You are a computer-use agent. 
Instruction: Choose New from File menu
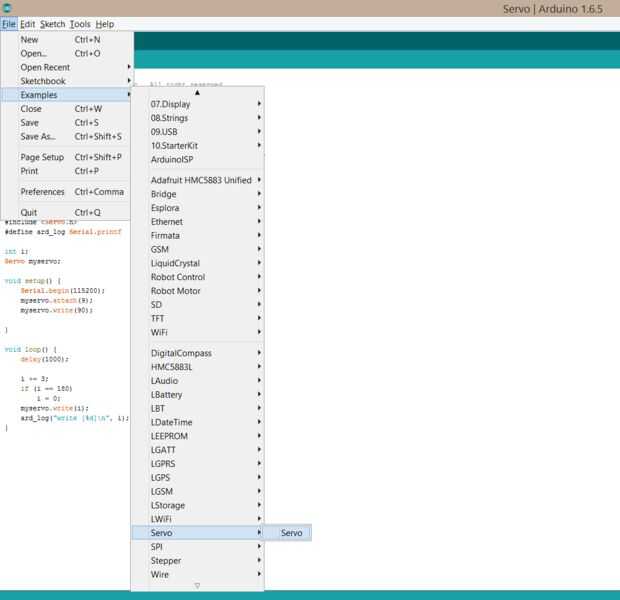tap(66, 40)
